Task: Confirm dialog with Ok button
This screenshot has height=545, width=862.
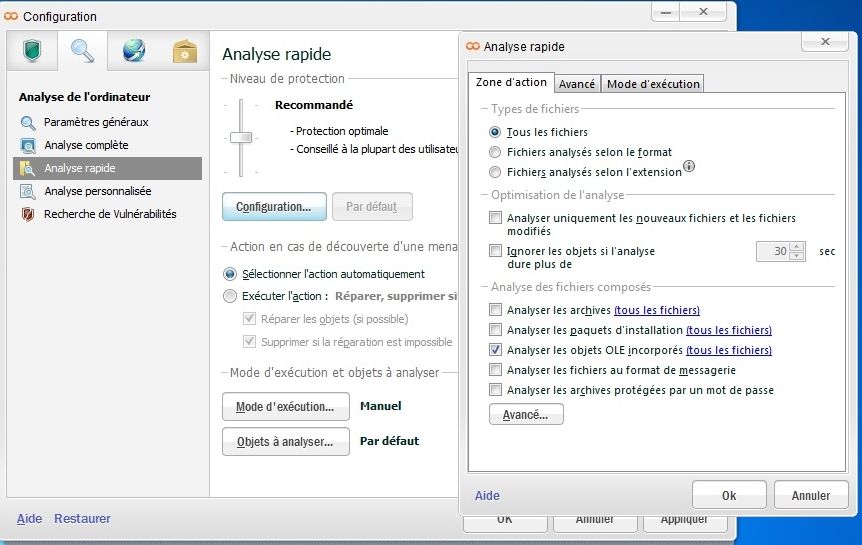Action: tap(730, 496)
